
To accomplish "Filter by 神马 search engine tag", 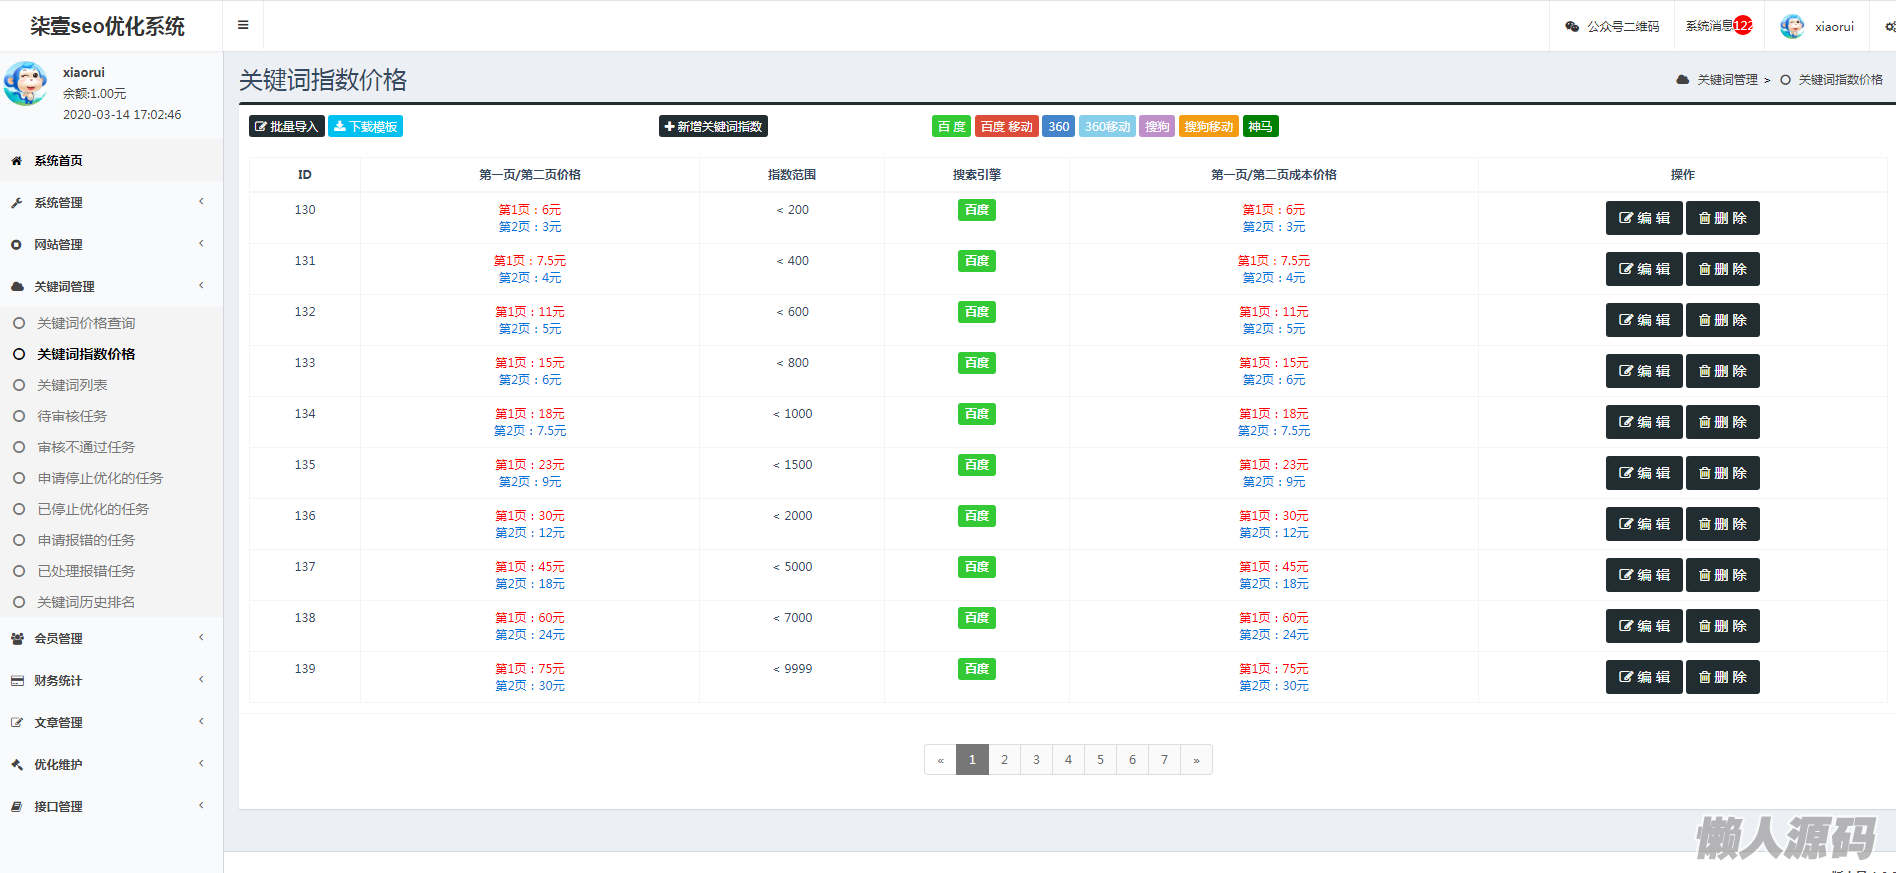I will [x=1260, y=127].
